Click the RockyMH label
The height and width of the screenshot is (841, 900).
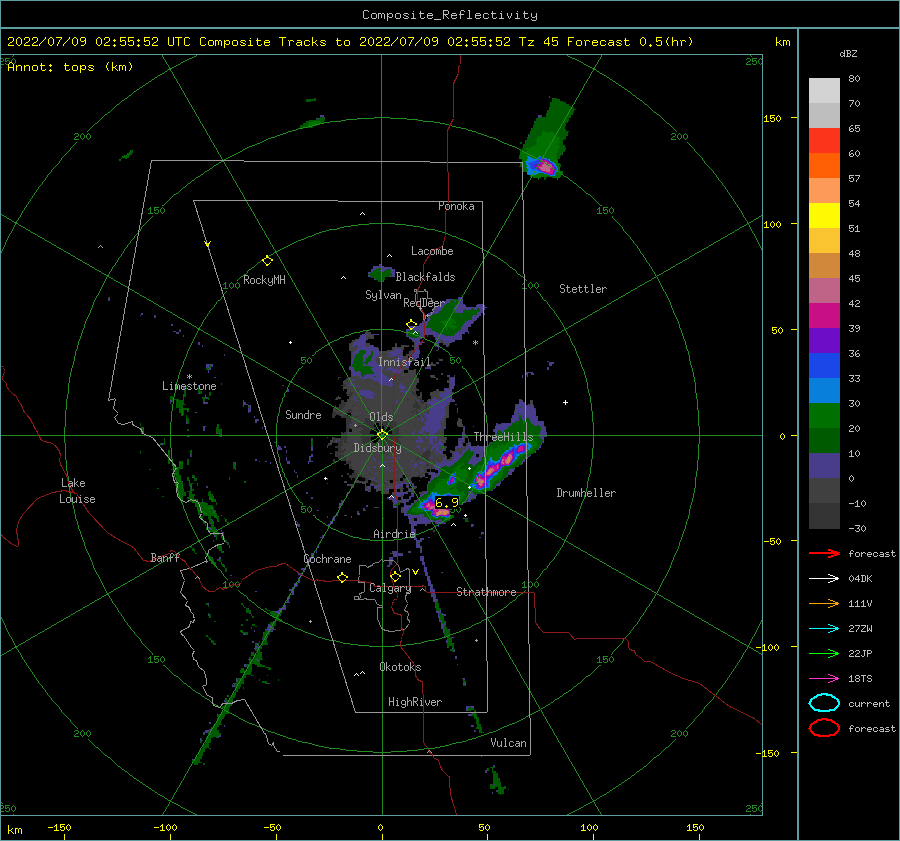[264, 280]
